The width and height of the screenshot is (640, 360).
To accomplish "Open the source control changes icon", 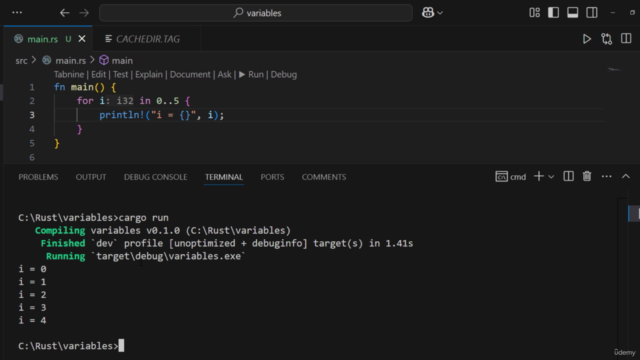I will [607, 39].
